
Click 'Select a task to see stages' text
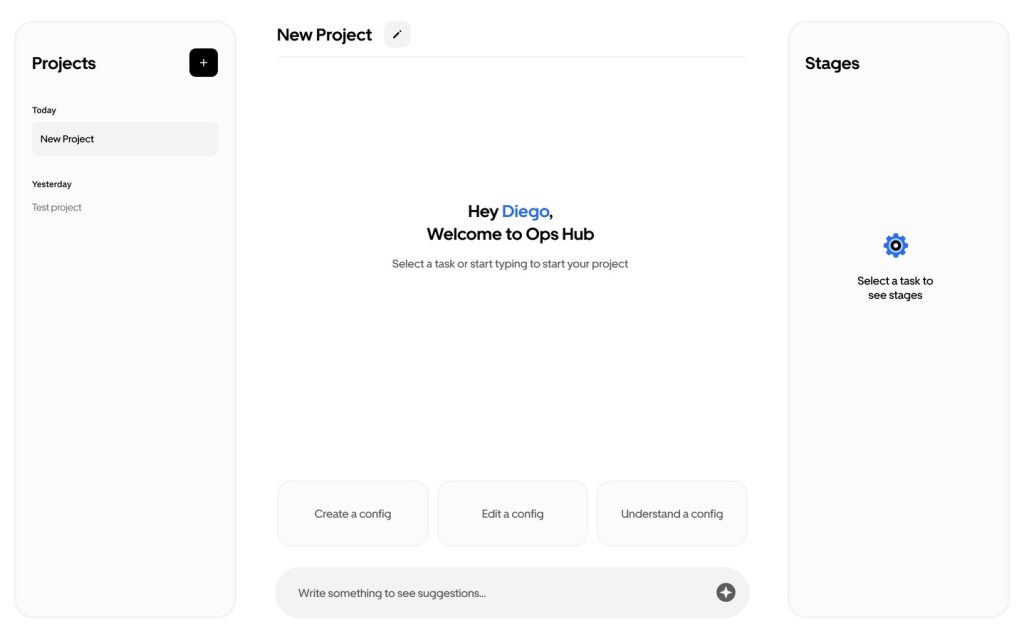click(895, 288)
